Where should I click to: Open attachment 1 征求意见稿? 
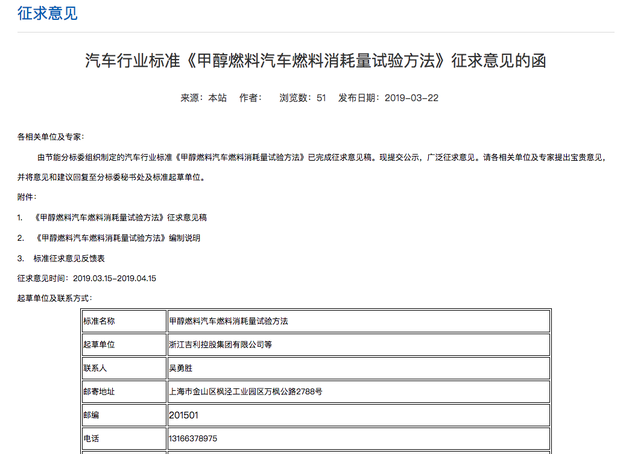[120, 216]
